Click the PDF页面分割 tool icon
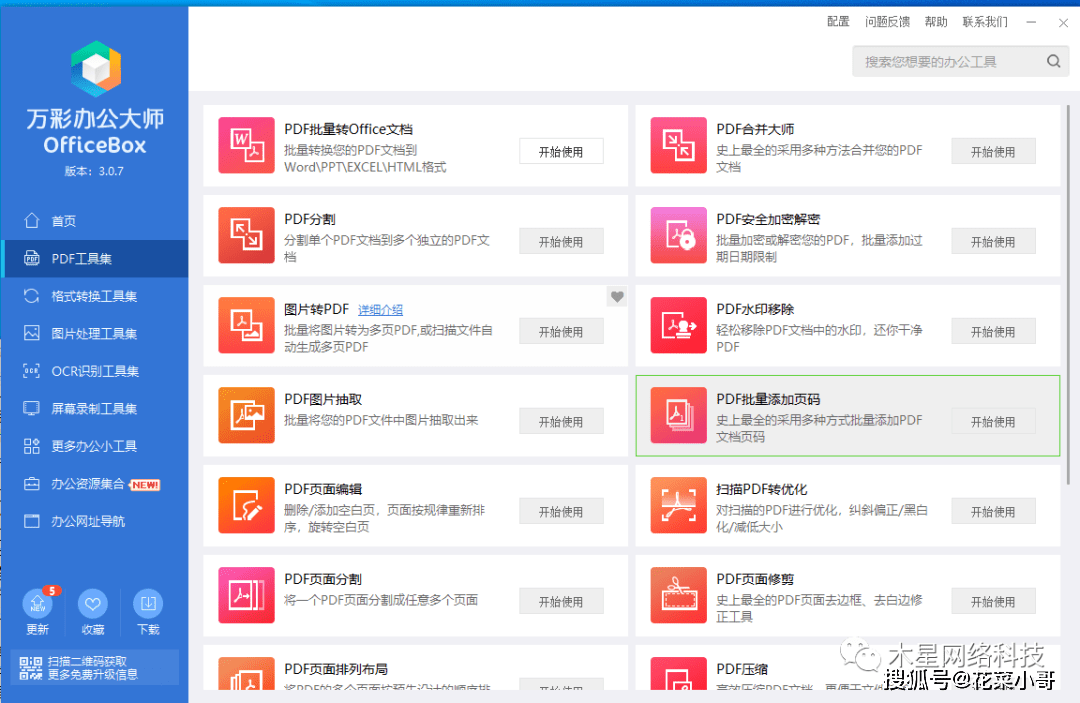The width and height of the screenshot is (1080, 703). [x=246, y=595]
